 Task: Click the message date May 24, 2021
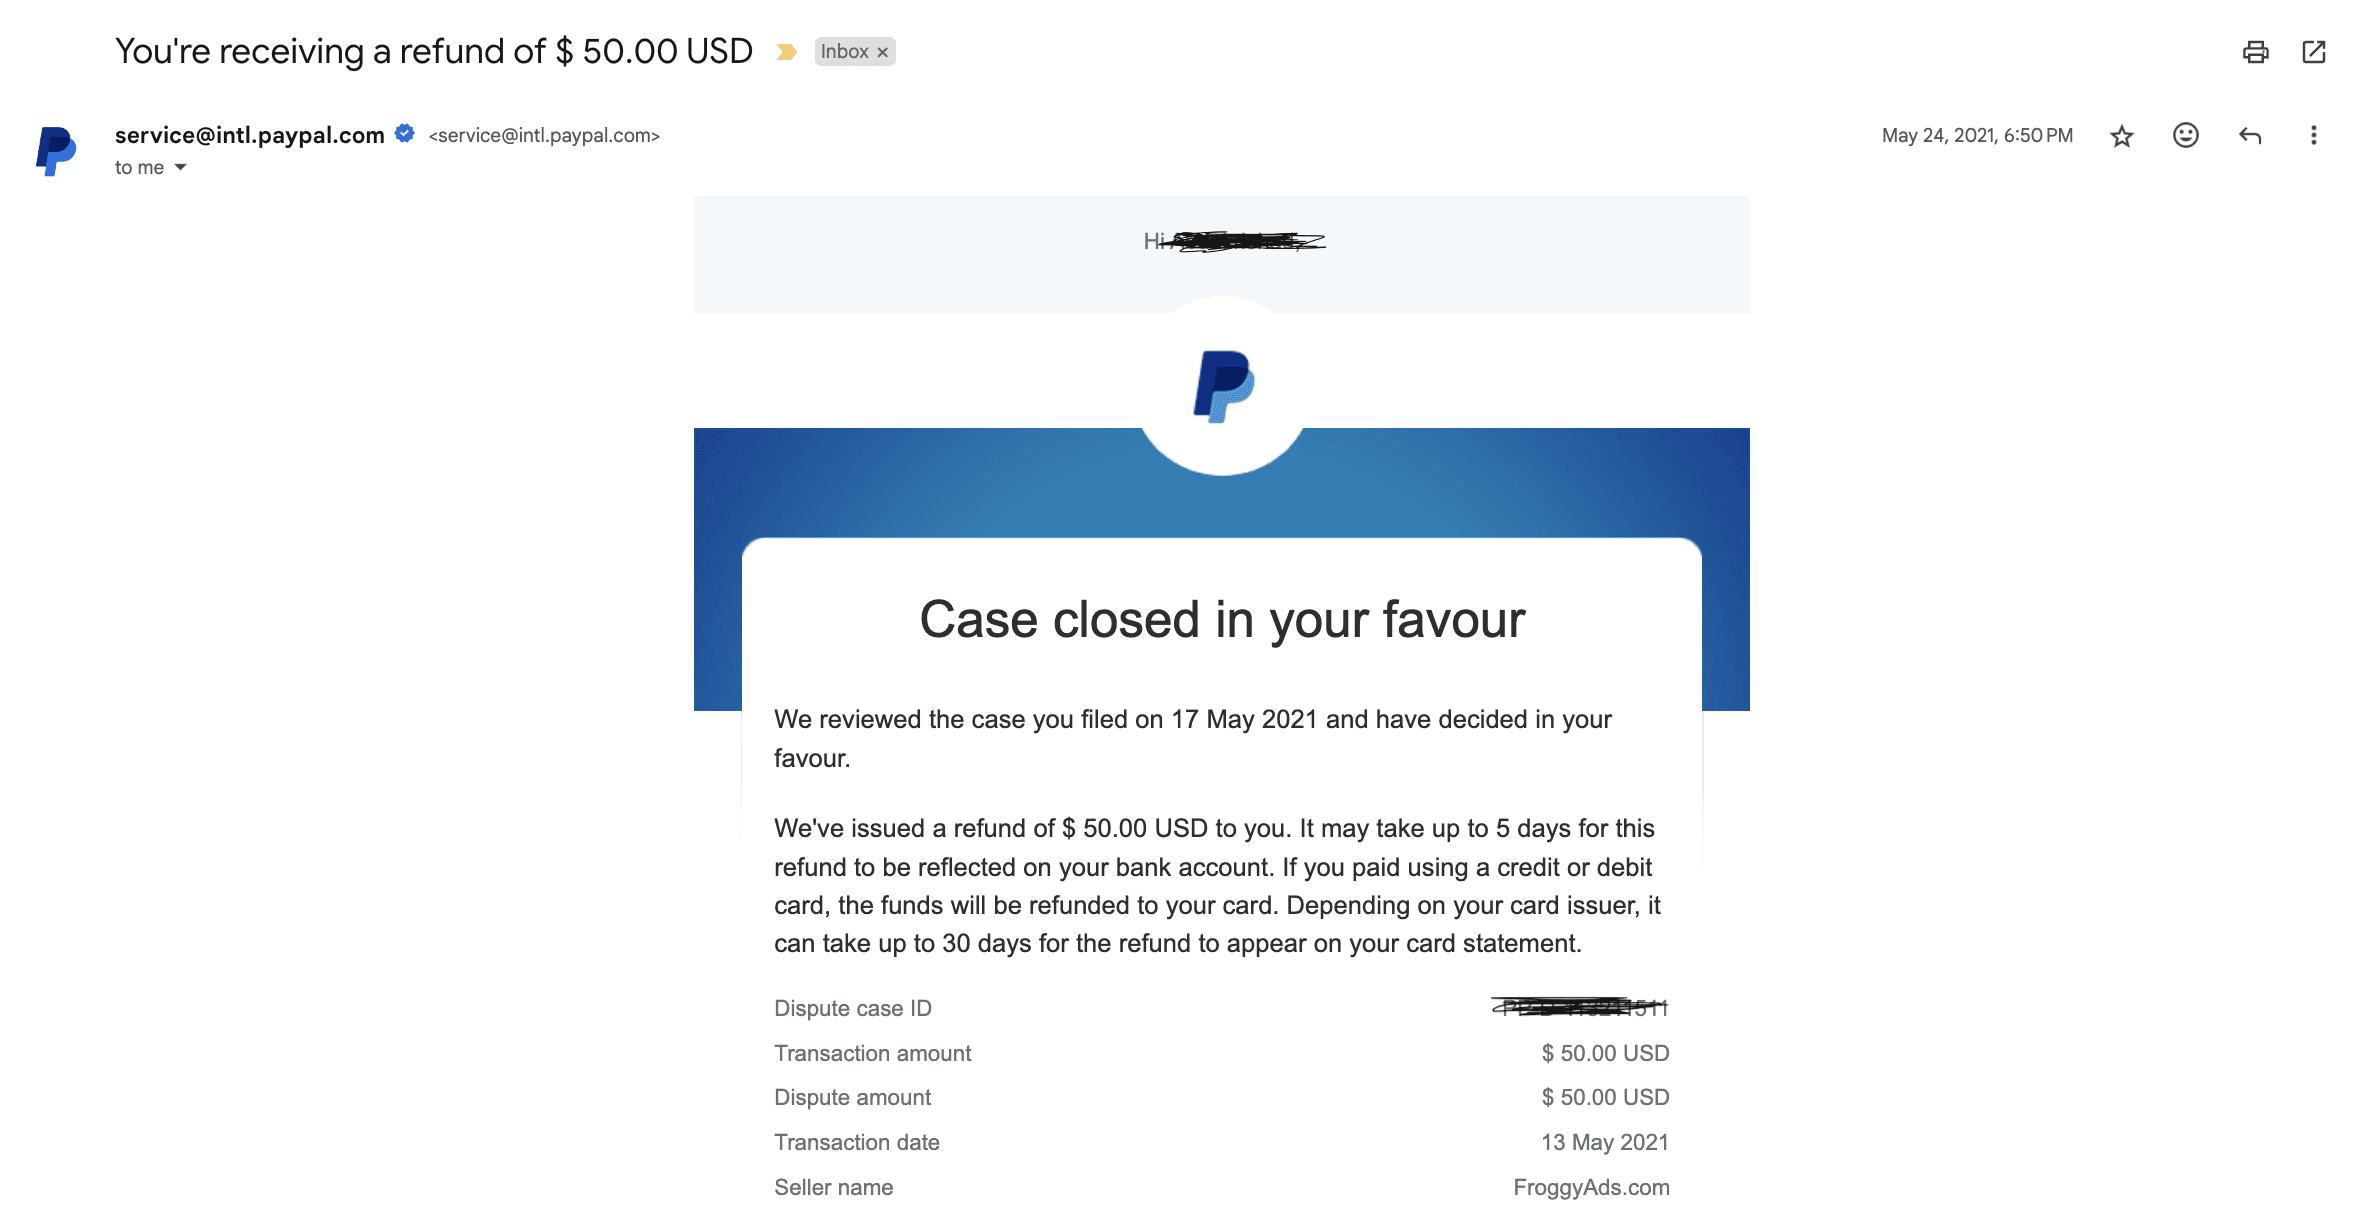coord(1974,134)
